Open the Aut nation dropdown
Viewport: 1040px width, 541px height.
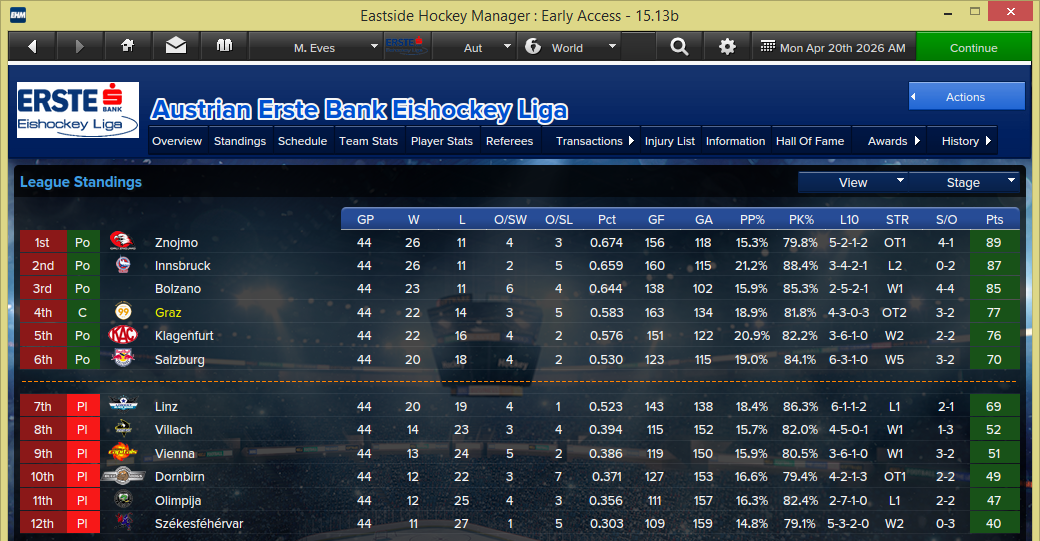pos(474,47)
